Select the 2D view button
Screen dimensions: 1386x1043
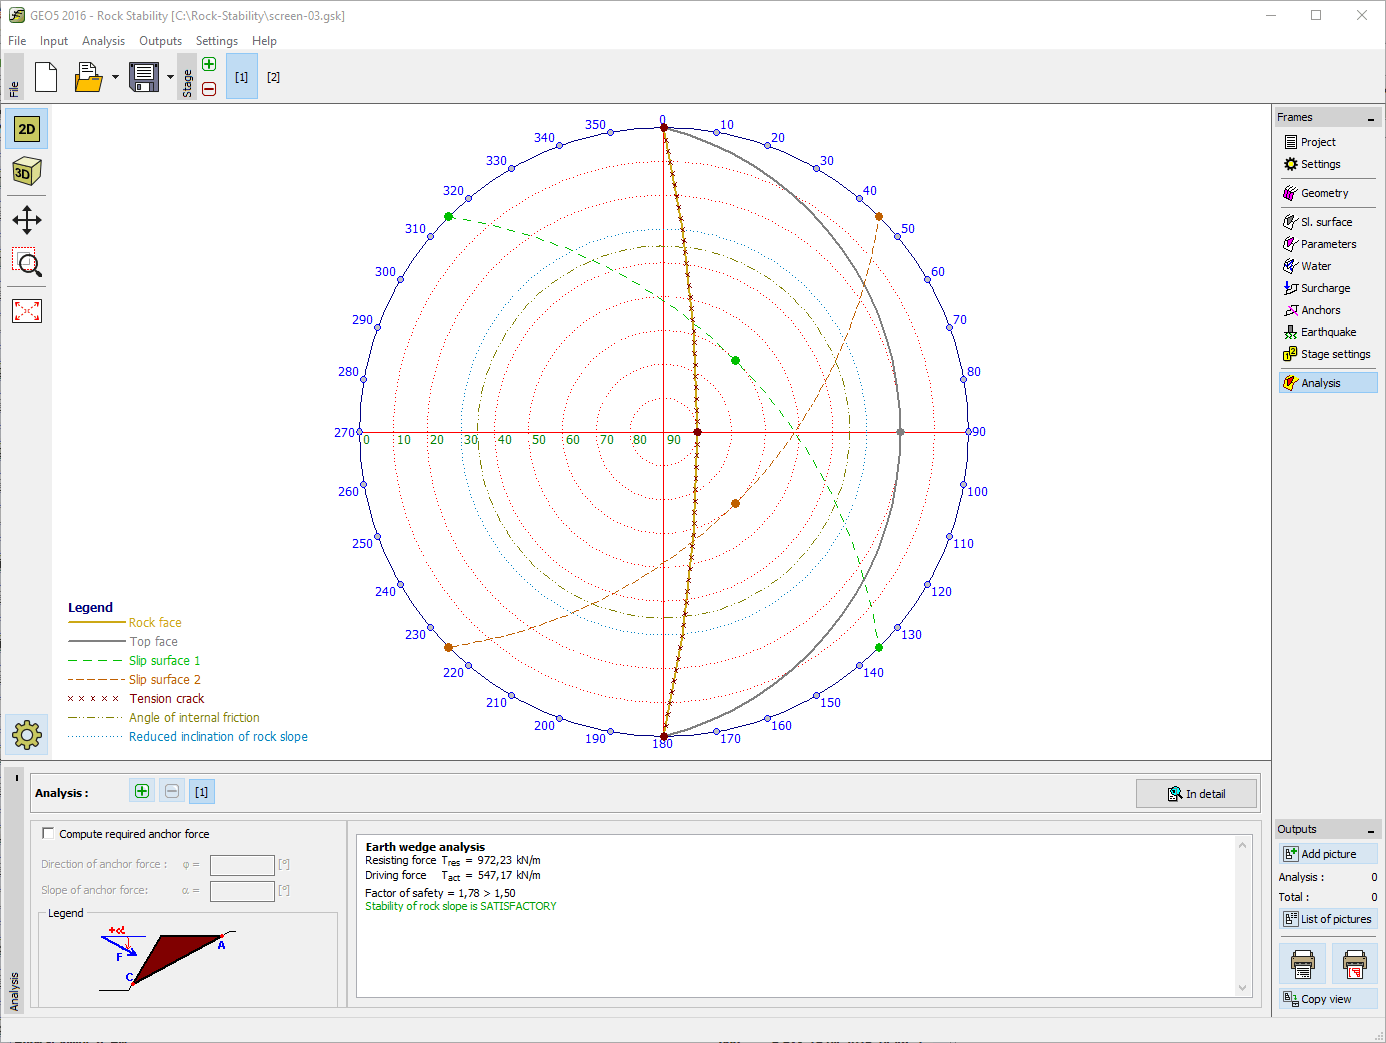[27, 129]
